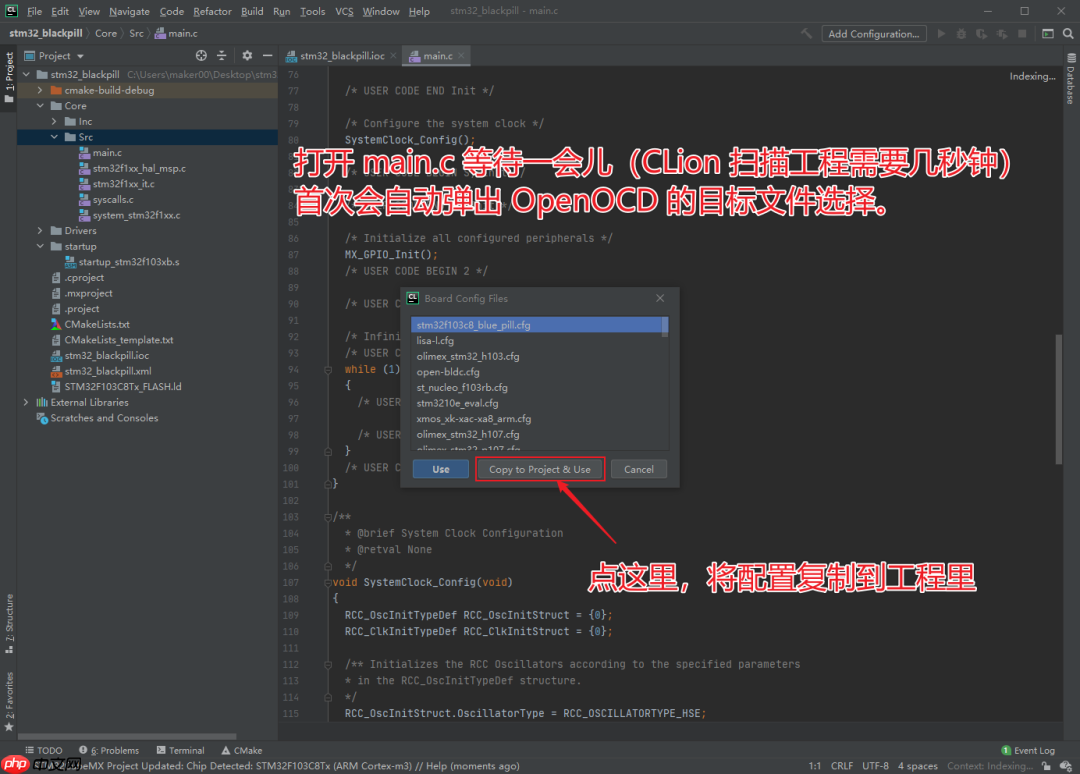Open the Search Everywhere magnifier icon
The height and width of the screenshot is (774, 1080).
[1068, 33]
